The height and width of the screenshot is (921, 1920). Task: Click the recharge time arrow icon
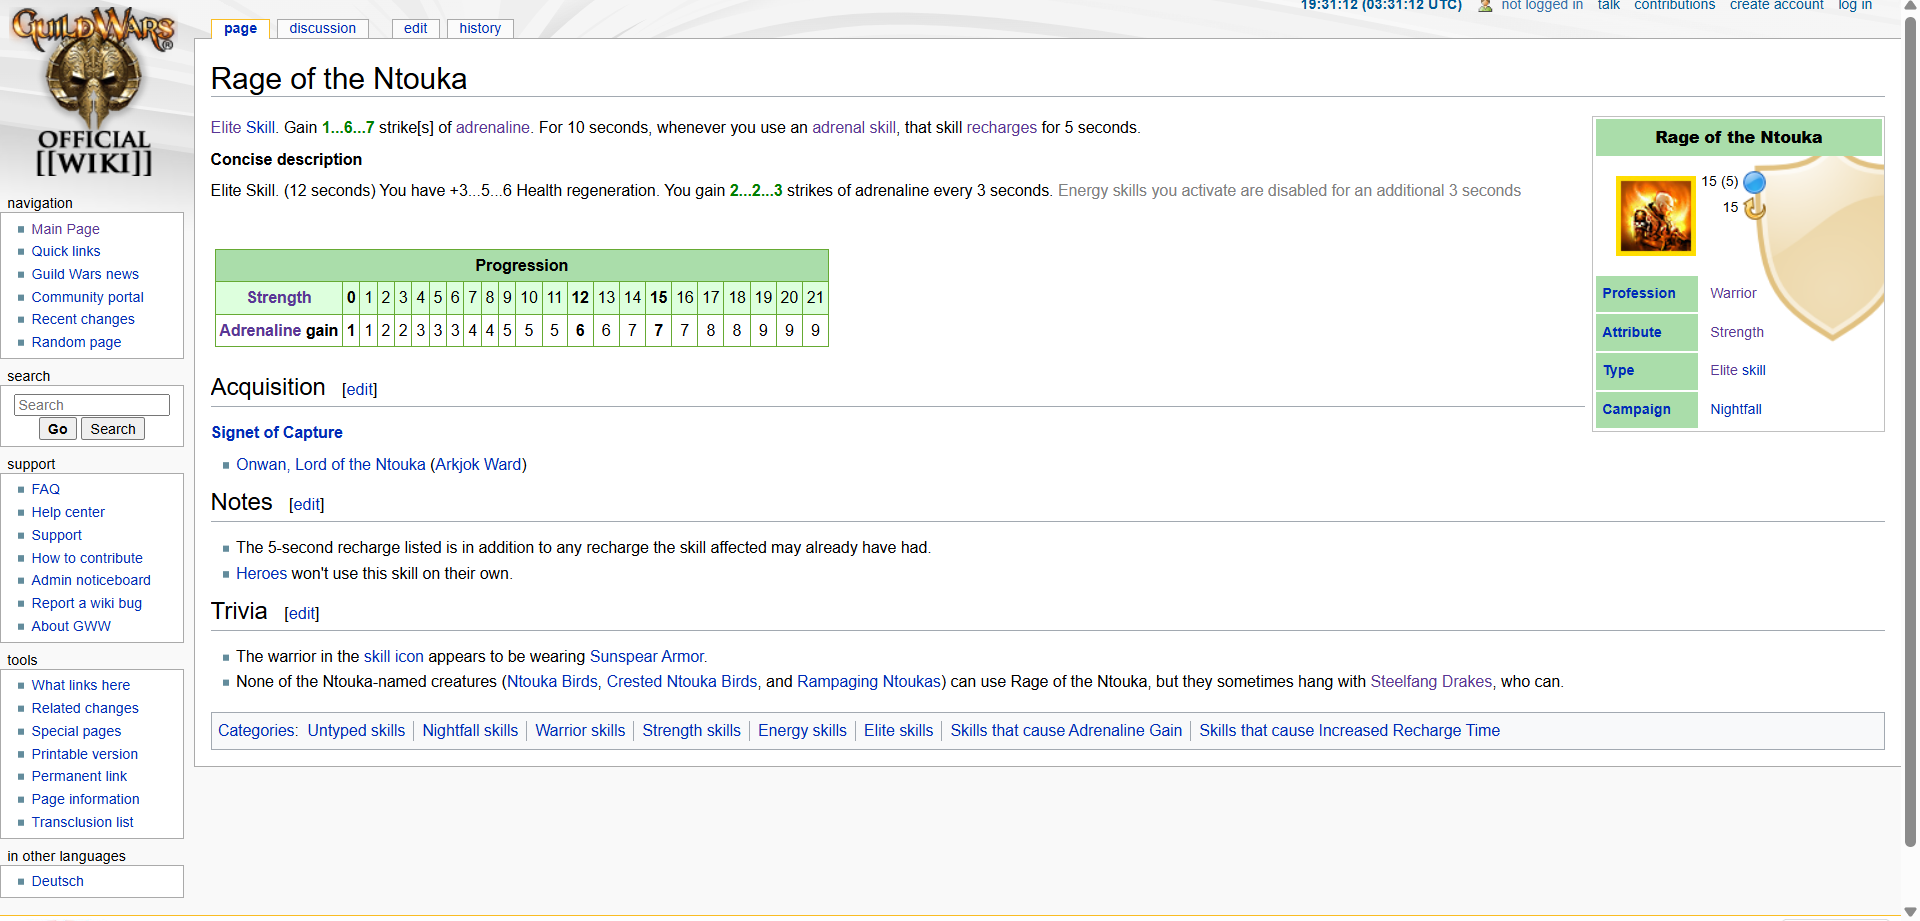[x=1754, y=208]
